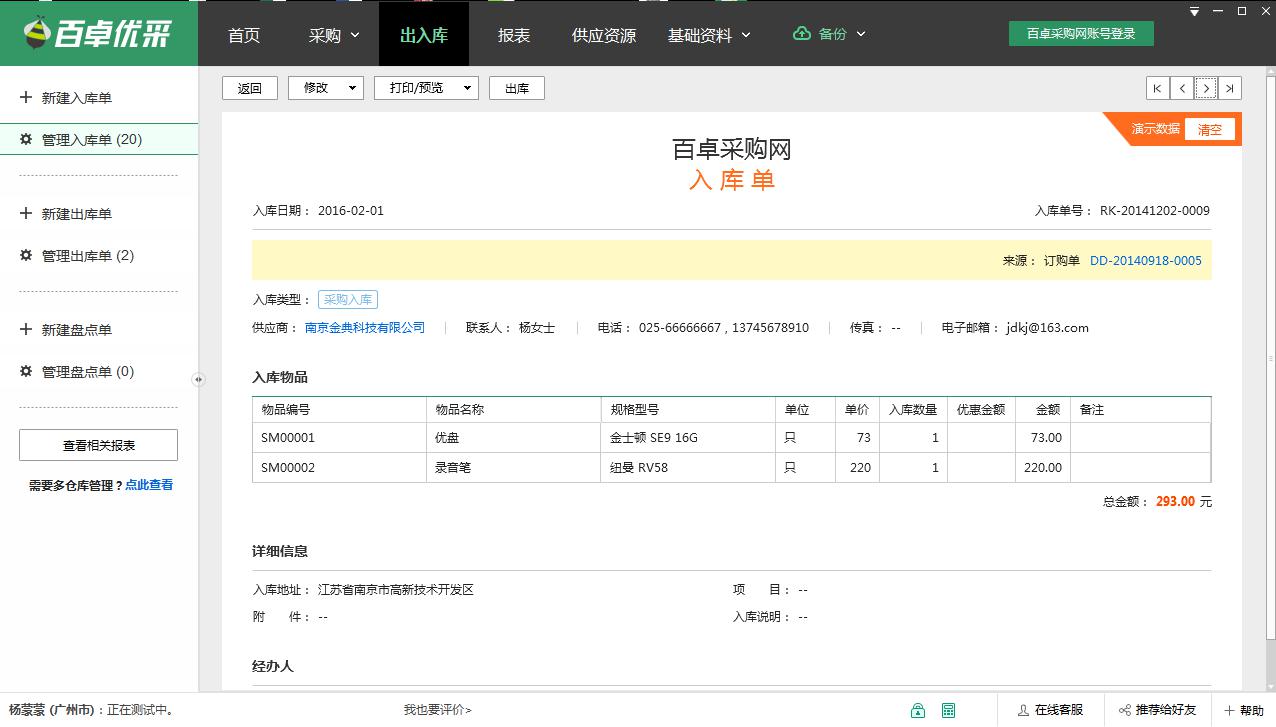Open the 供应资源 tab
1276x727 pixels.
pyautogui.click(x=604, y=35)
